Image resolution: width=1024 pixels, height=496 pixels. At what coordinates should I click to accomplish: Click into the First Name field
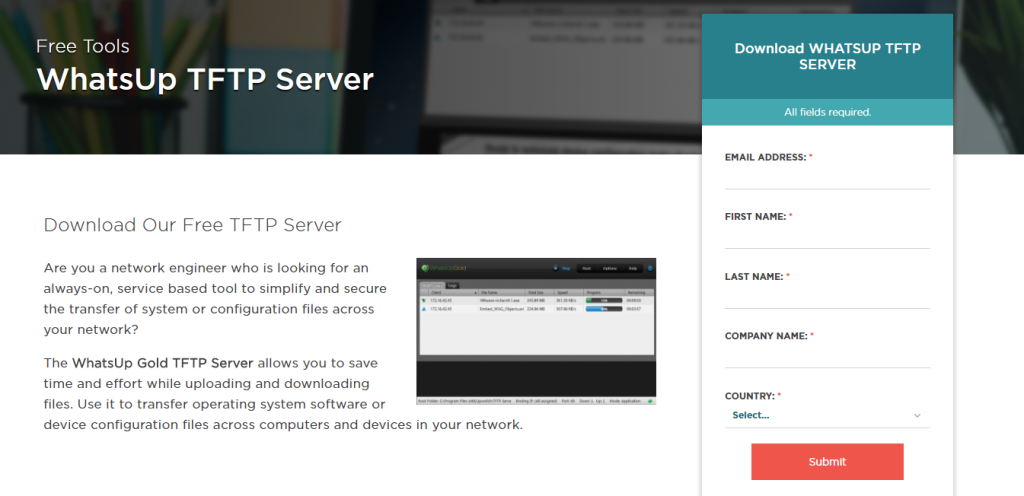[x=827, y=237]
